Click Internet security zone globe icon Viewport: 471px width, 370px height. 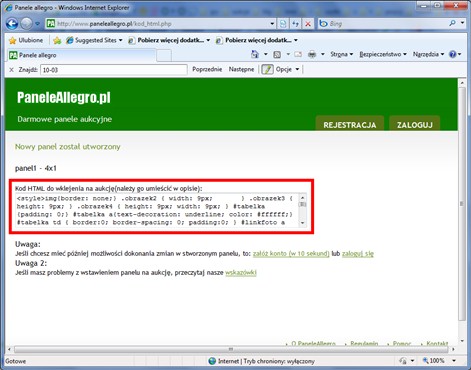(x=212, y=361)
